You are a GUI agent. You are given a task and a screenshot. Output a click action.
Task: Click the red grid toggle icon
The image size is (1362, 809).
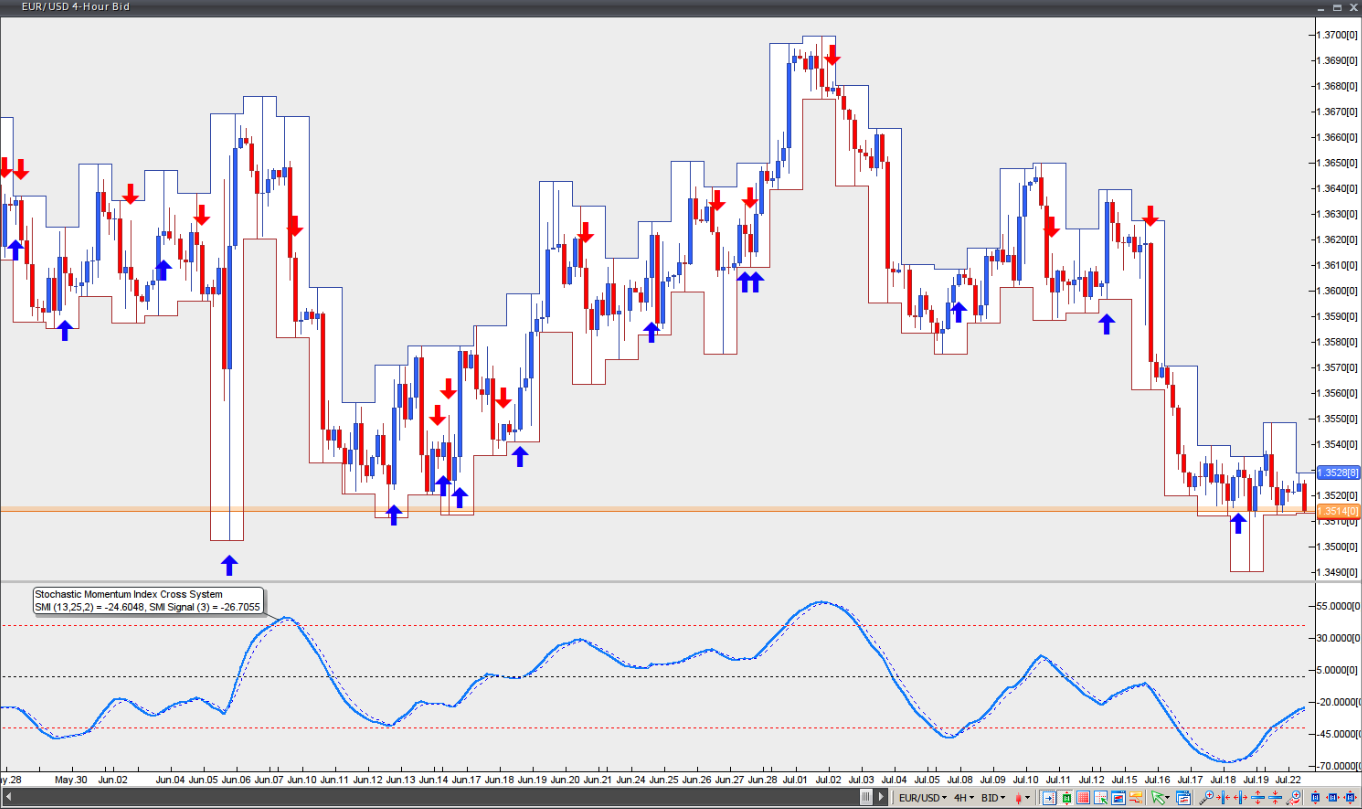(x=1083, y=797)
